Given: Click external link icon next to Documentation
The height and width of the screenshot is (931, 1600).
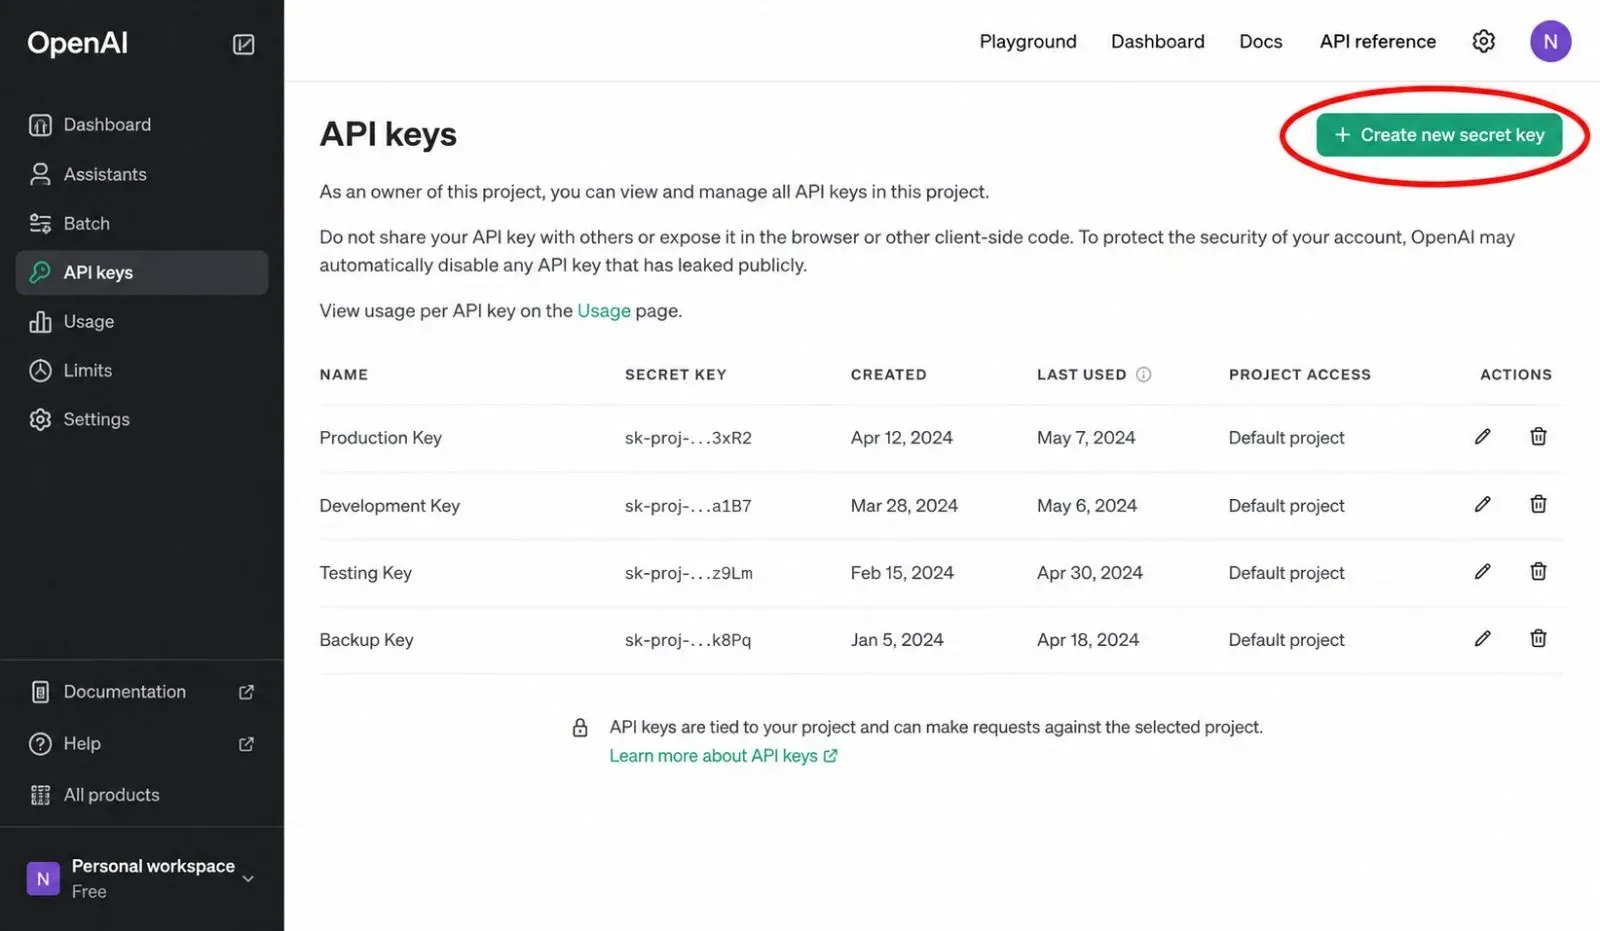Looking at the screenshot, I should 246,692.
